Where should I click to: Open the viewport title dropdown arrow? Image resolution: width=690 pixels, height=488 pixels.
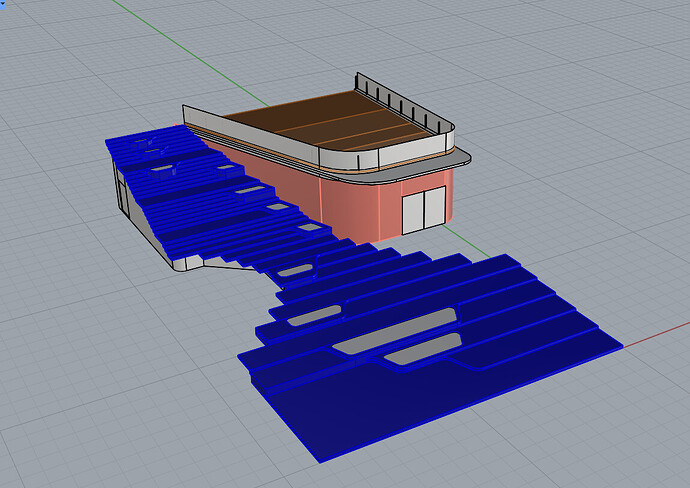(3, 5)
